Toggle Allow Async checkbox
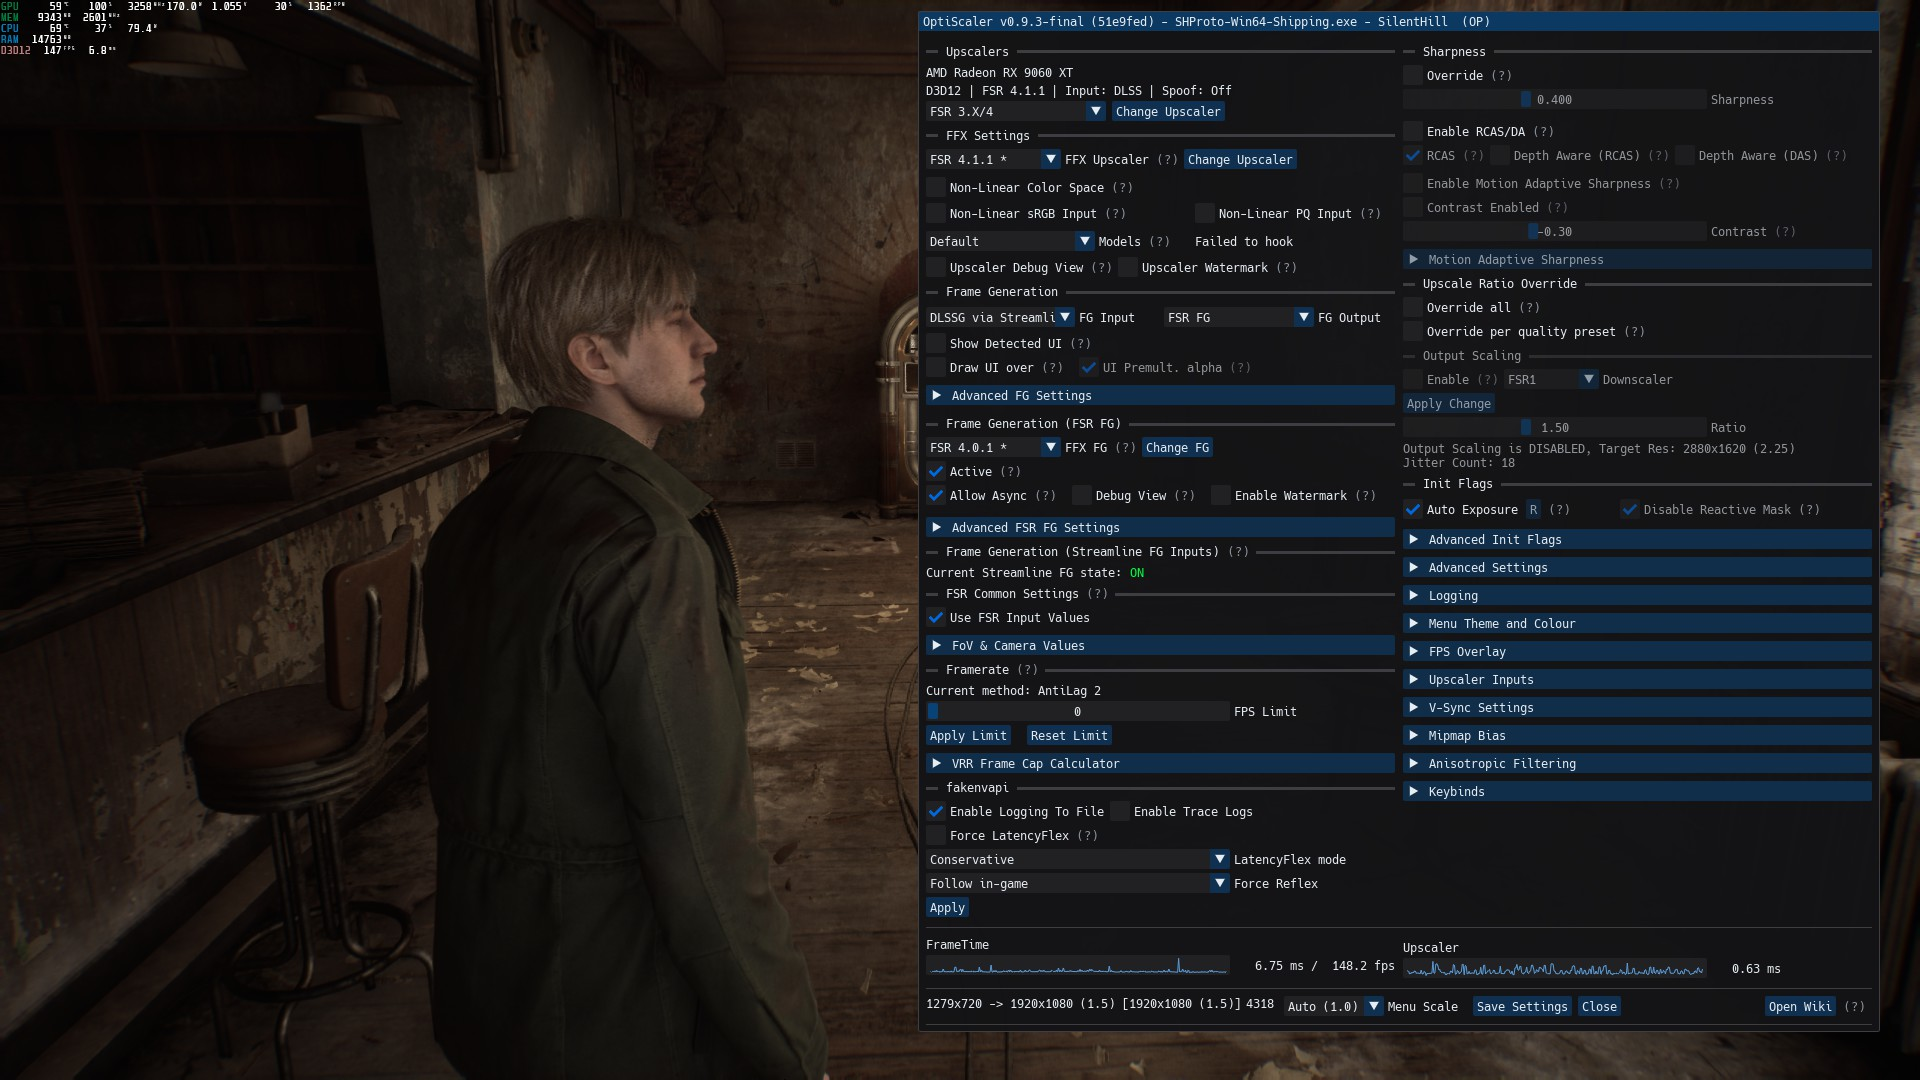This screenshot has height=1080, width=1920. point(936,496)
